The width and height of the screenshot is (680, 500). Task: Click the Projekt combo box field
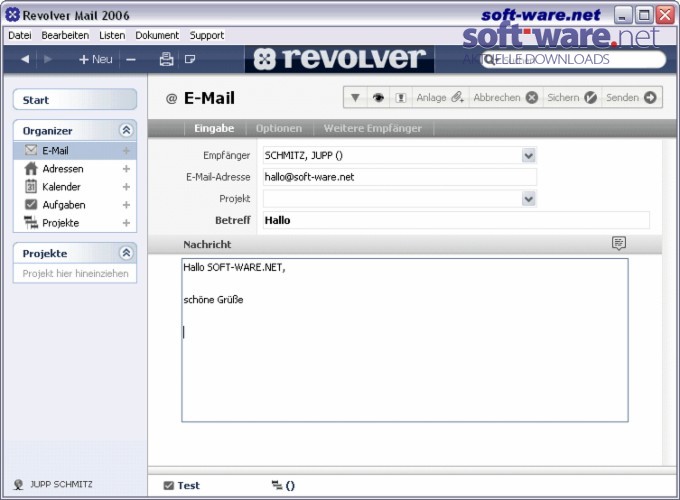[399, 199]
